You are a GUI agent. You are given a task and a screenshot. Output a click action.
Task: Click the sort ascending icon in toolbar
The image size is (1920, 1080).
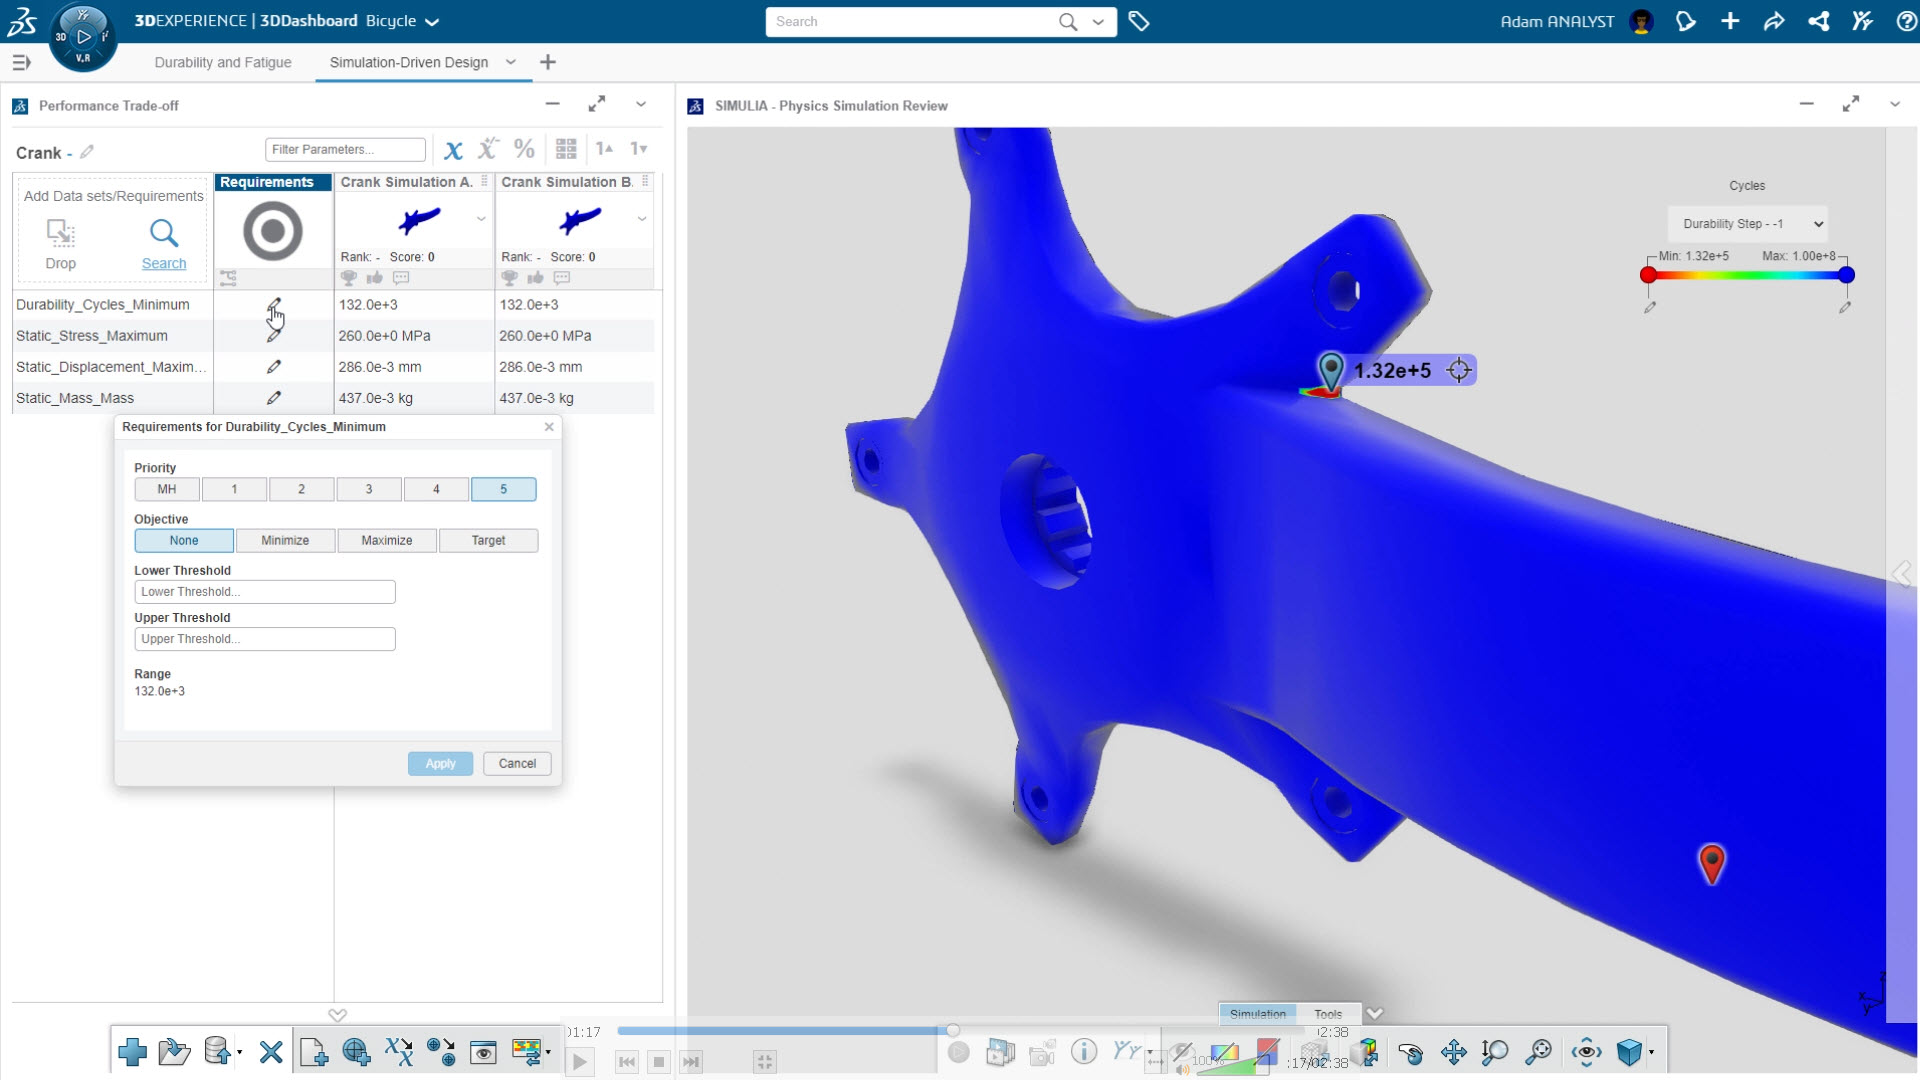click(x=605, y=148)
